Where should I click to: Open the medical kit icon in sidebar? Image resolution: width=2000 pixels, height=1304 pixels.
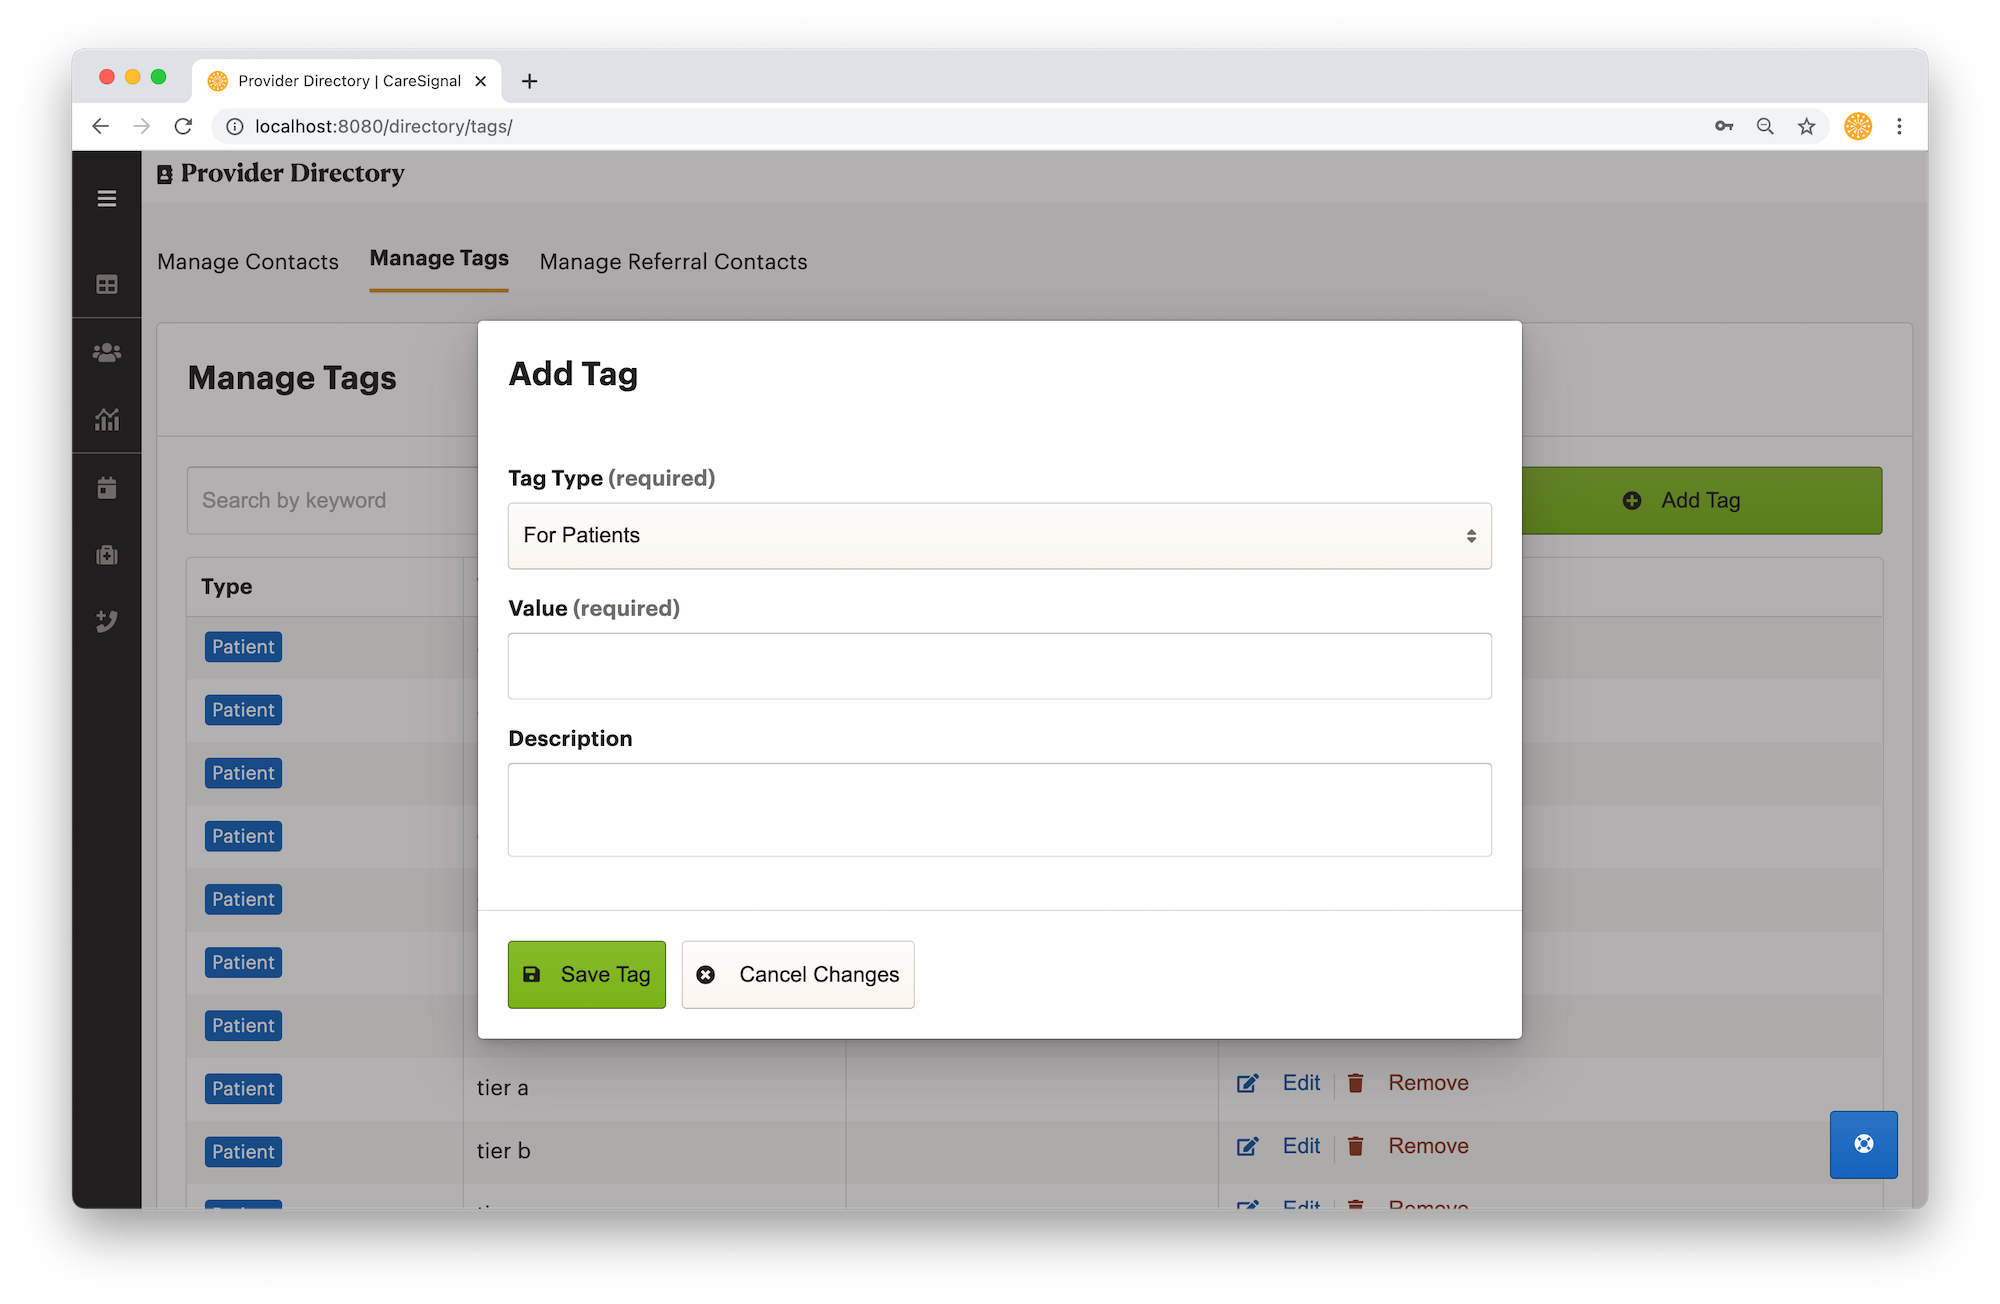[107, 555]
